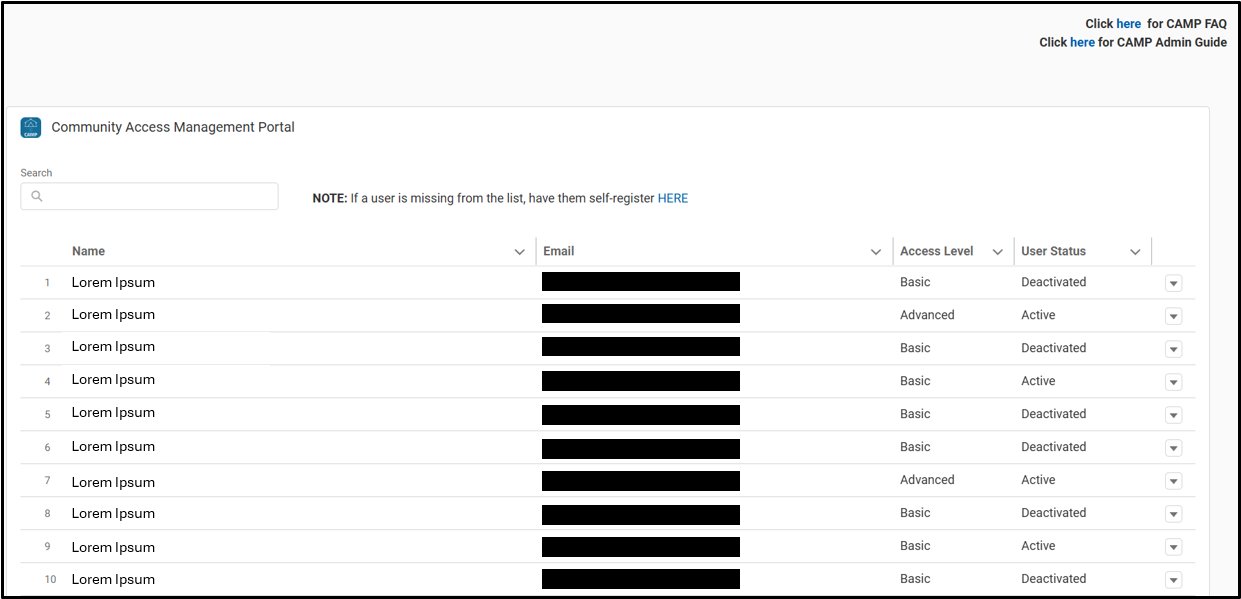The width and height of the screenshot is (1241, 599).
Task: Click the HERE self-register link
Action: click(x=673, y=198)
